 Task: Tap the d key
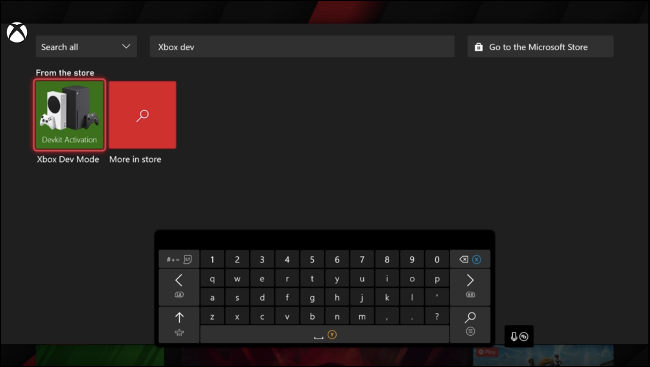(262, 297)
